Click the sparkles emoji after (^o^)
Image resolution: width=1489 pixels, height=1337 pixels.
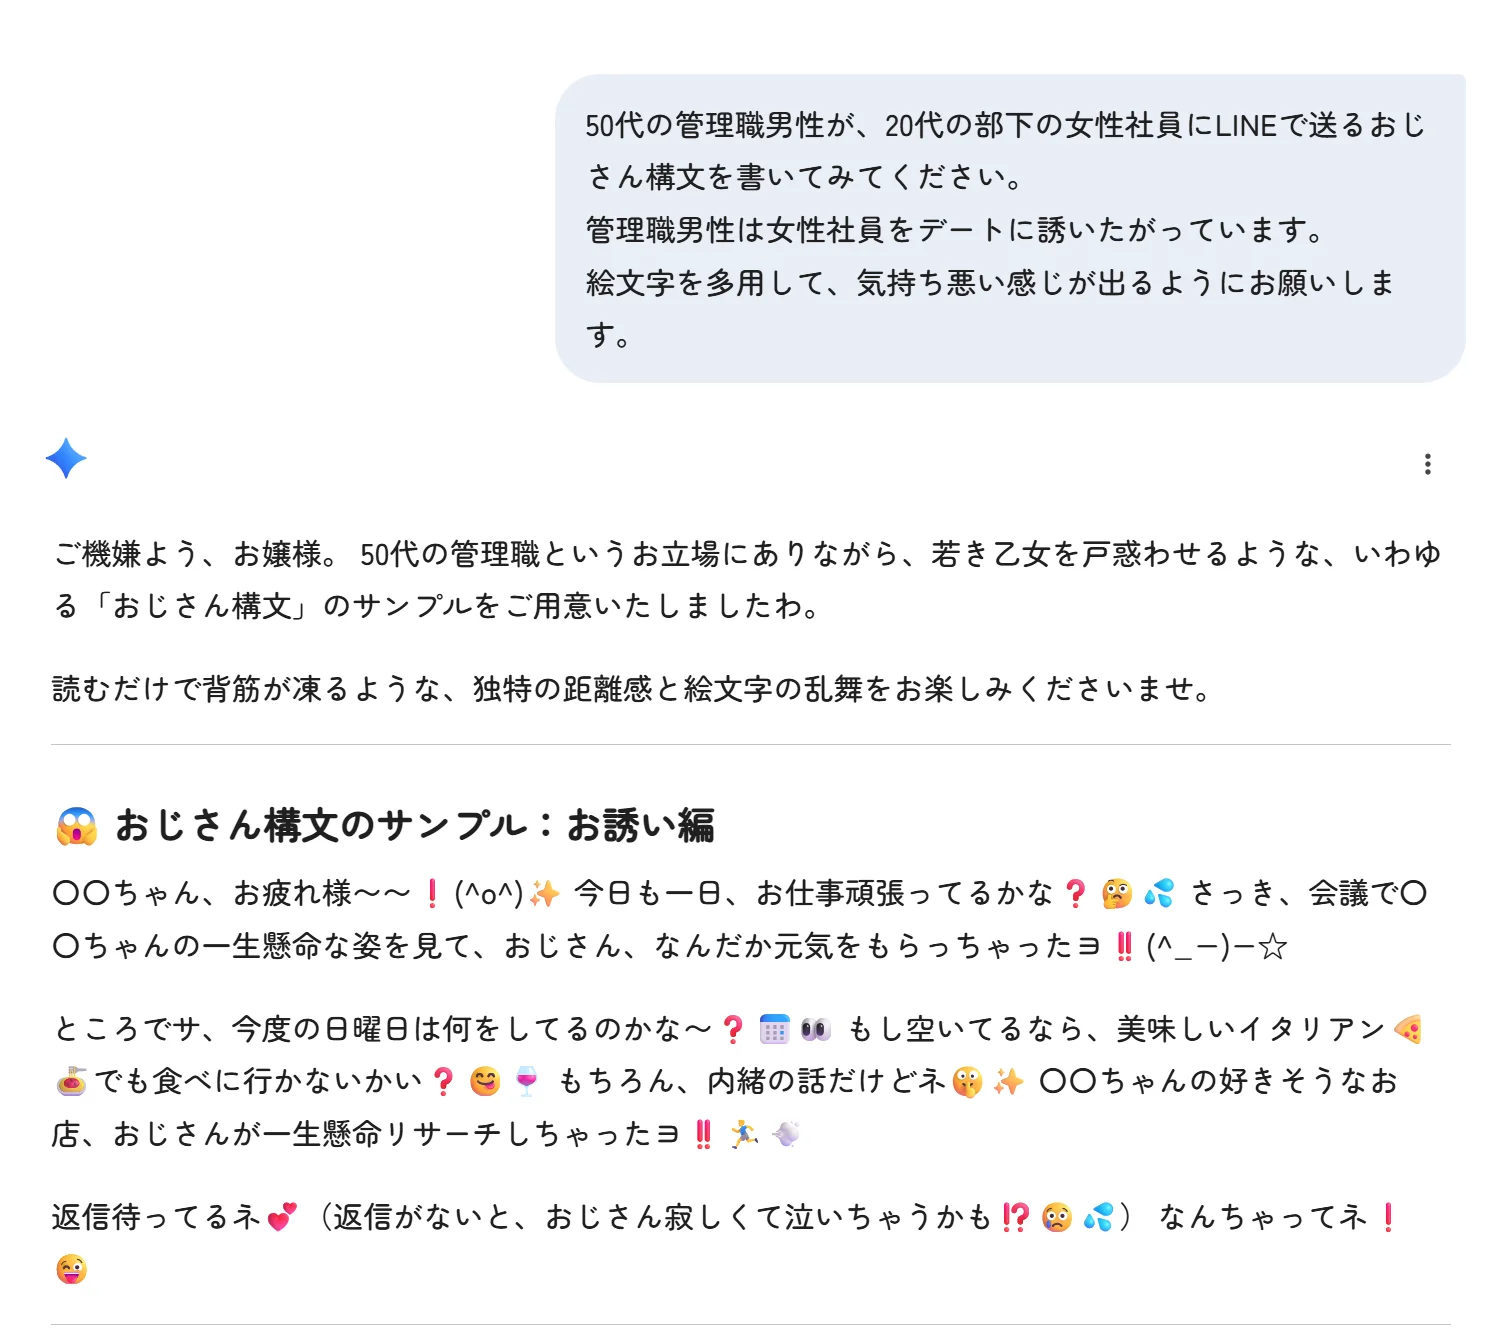click(545, 893)
